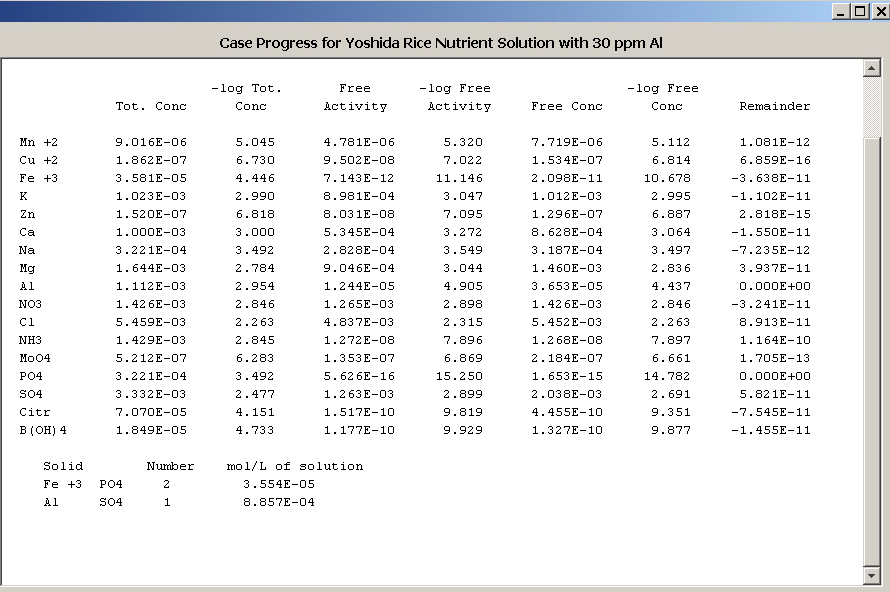890x592 pixels.
Task: Click SO4 free concentration 2.038E-03
Action: 566,394
